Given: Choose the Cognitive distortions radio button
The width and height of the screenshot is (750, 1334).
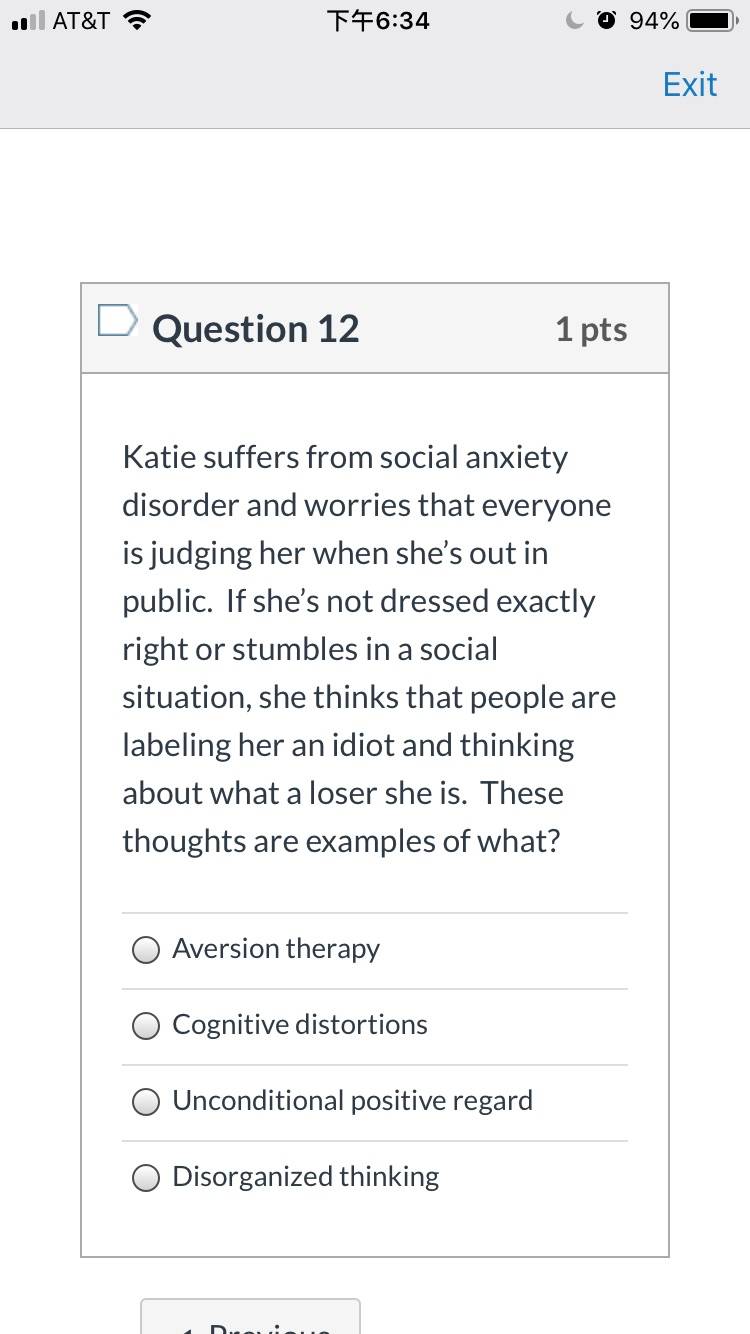Looking at the screenshot, I should 146,1026.
